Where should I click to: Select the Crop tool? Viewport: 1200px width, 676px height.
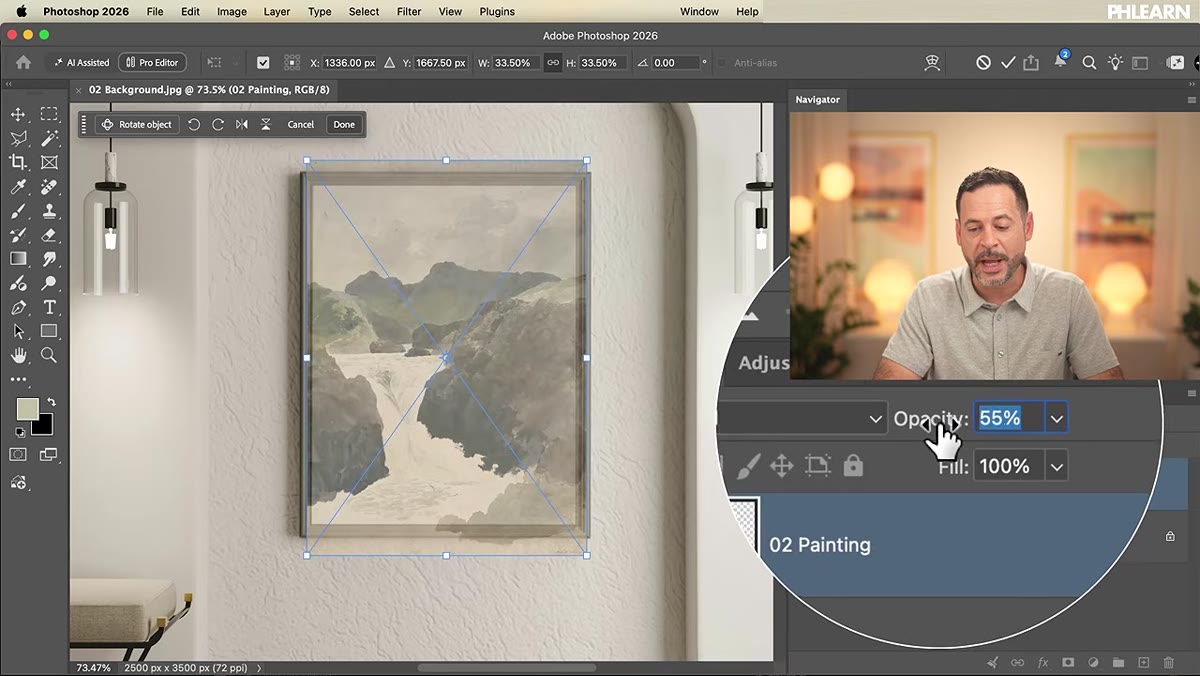point(18,162)
